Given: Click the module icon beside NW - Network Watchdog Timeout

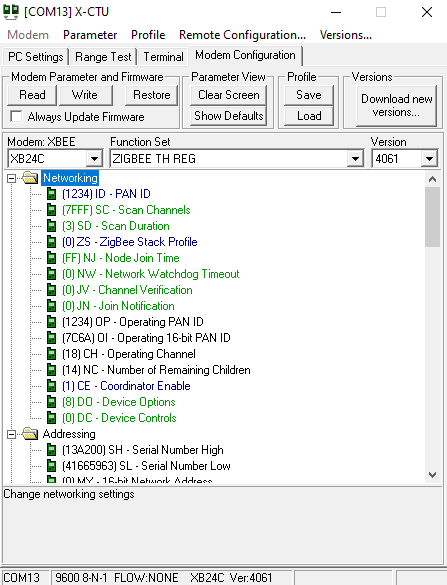Looking at the screenshot, I should coord(51,274).
